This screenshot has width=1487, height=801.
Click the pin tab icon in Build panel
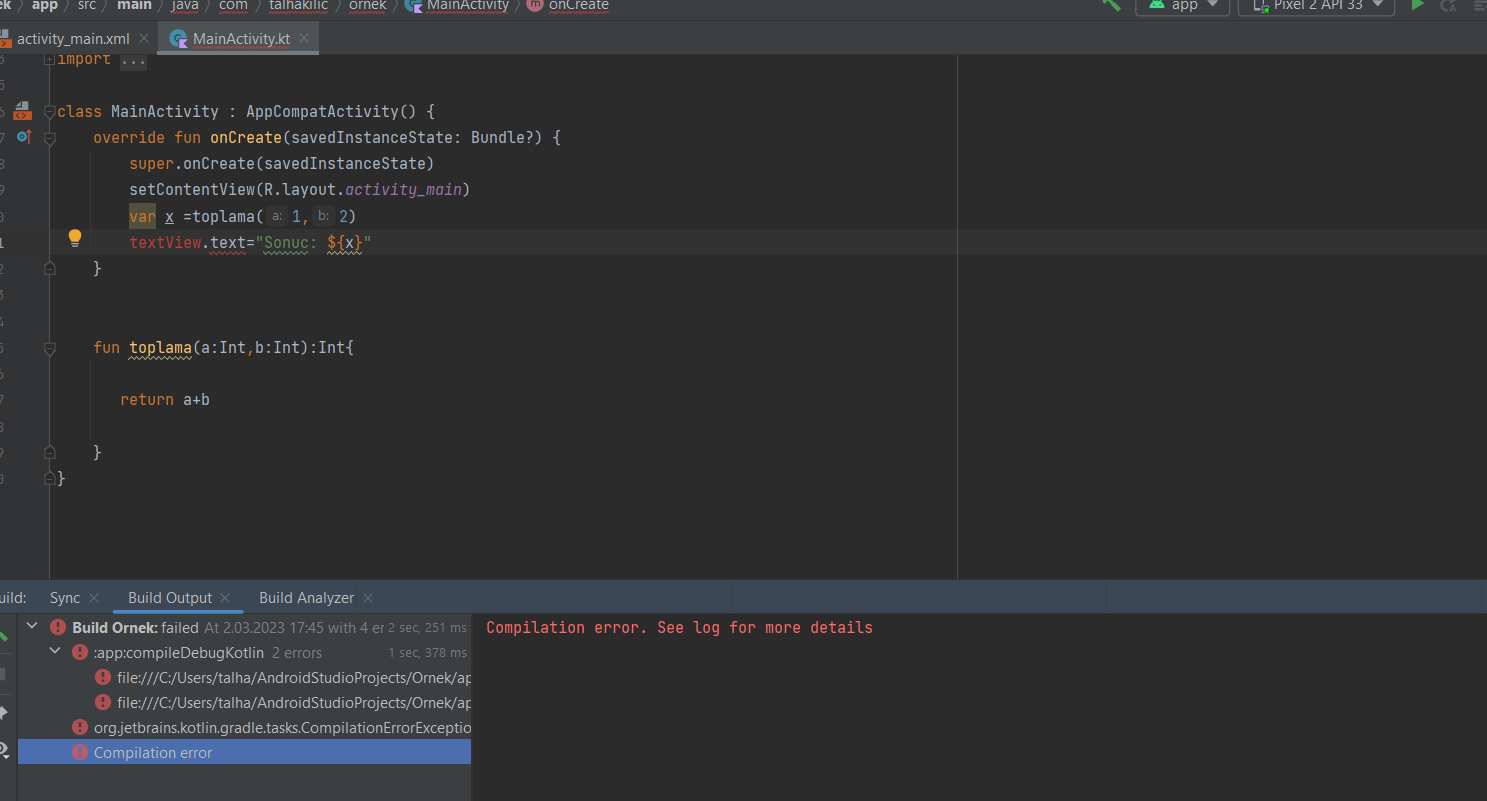(4, 713)
